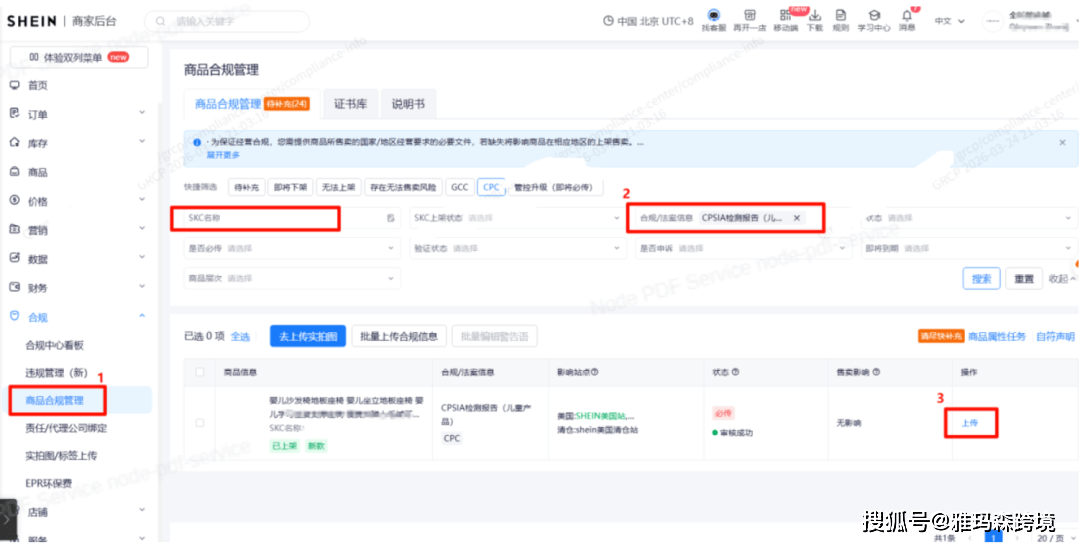Viewport: 1080px width, 545px height.
Task: Open the 中文 language dropdown
Action: (950, 21)
